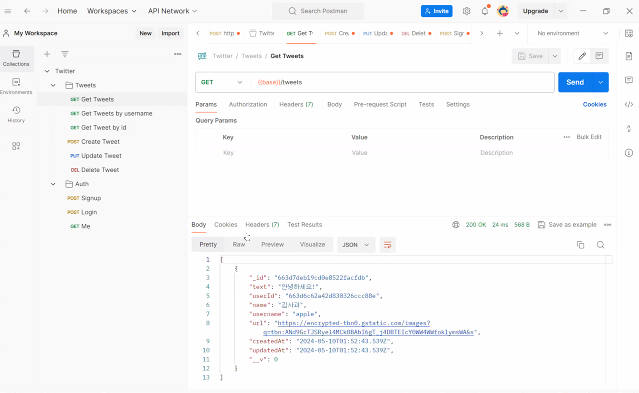639x393 pixels.
Task: Open collections panel more options ellipsis
Action: pyautogui.click(x=177, y=54)
